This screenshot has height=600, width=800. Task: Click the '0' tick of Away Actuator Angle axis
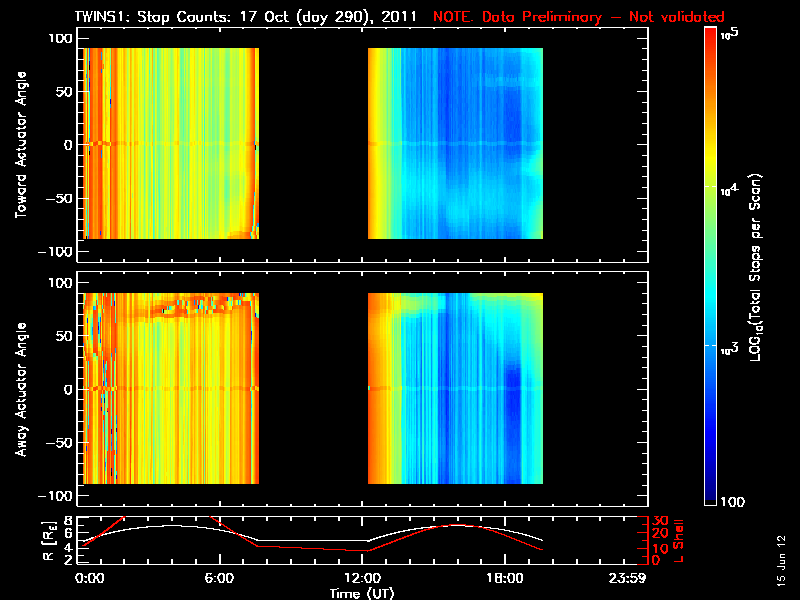(68, 389)
